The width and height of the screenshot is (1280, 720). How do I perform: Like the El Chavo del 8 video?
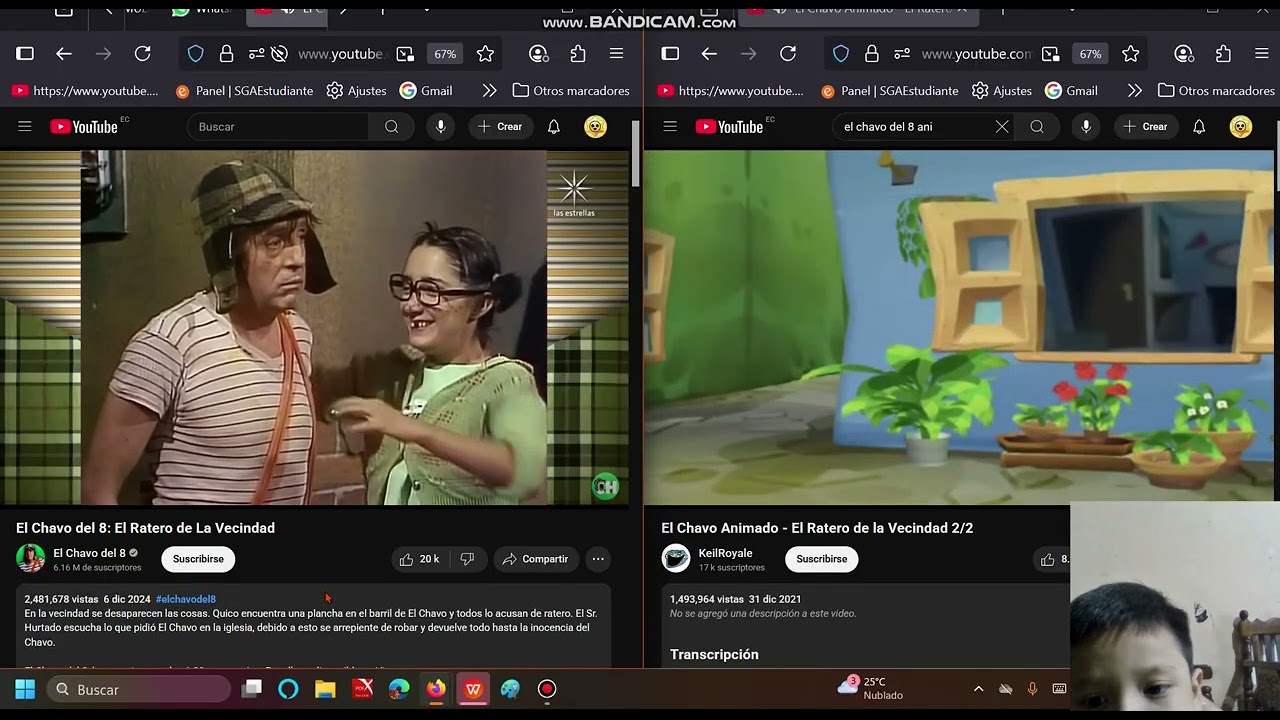click(419, 559)
